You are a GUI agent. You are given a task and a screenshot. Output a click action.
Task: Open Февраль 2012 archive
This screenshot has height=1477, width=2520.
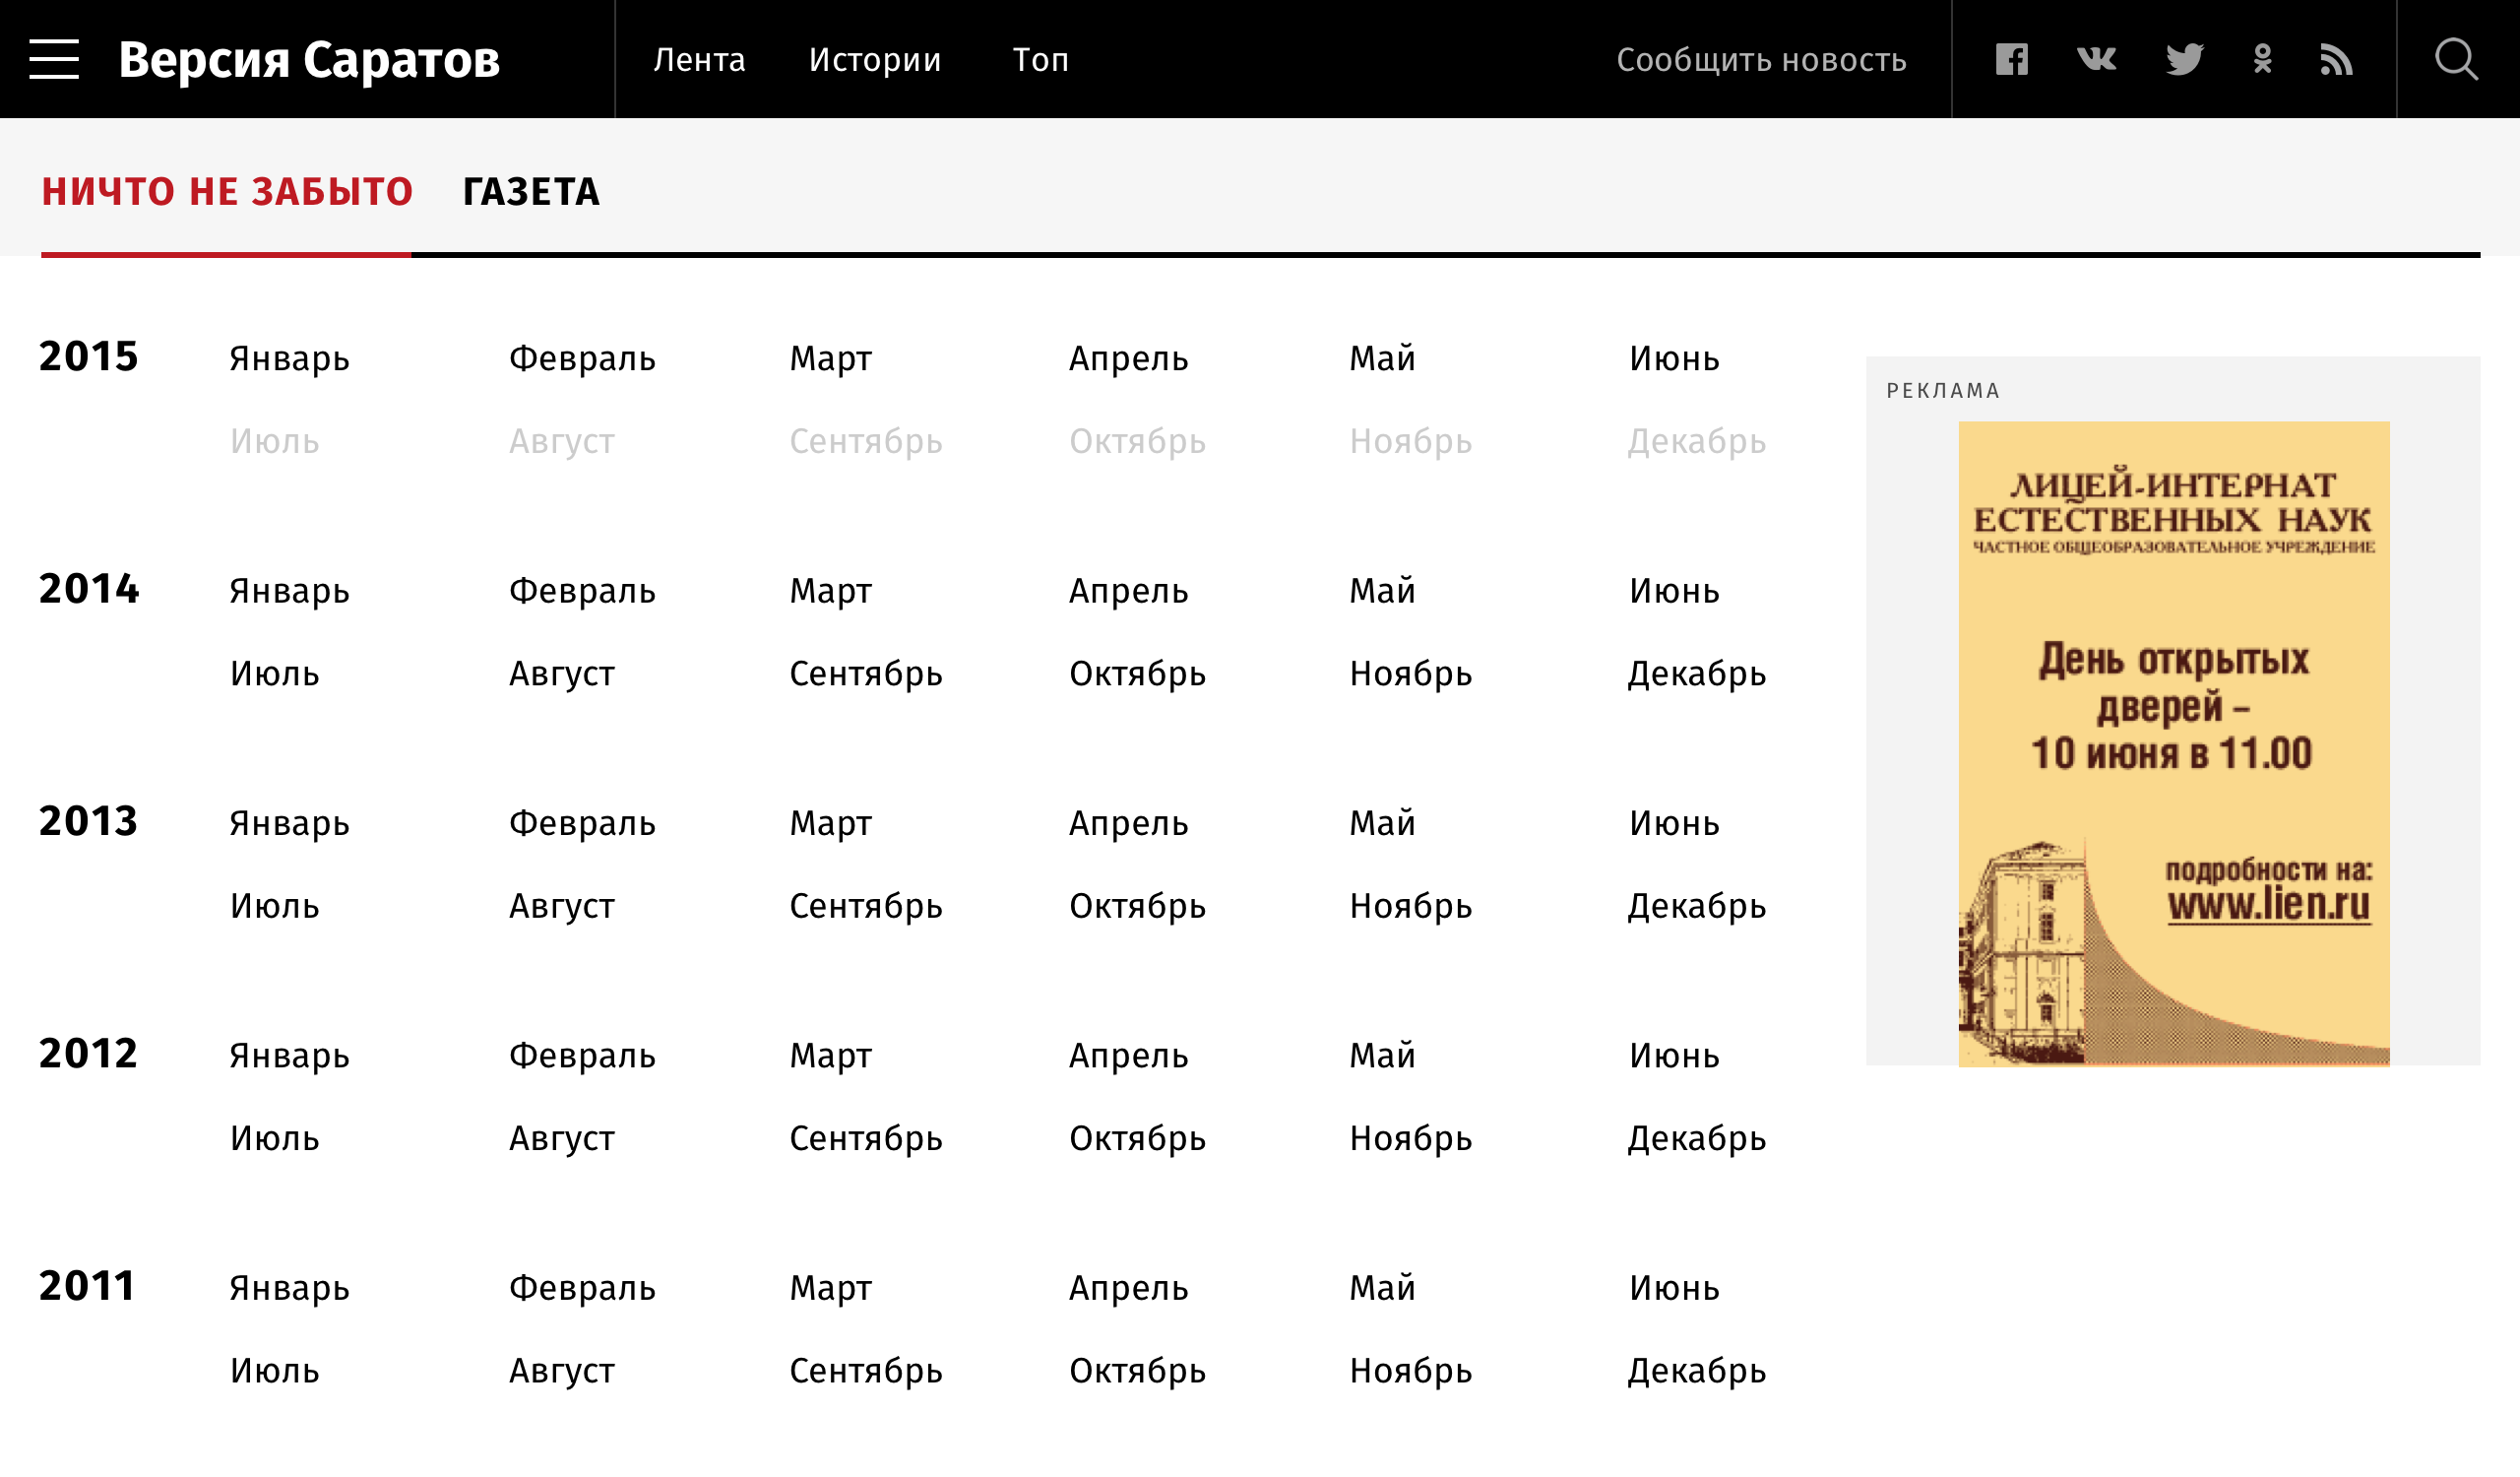[x=582, y=1056]
